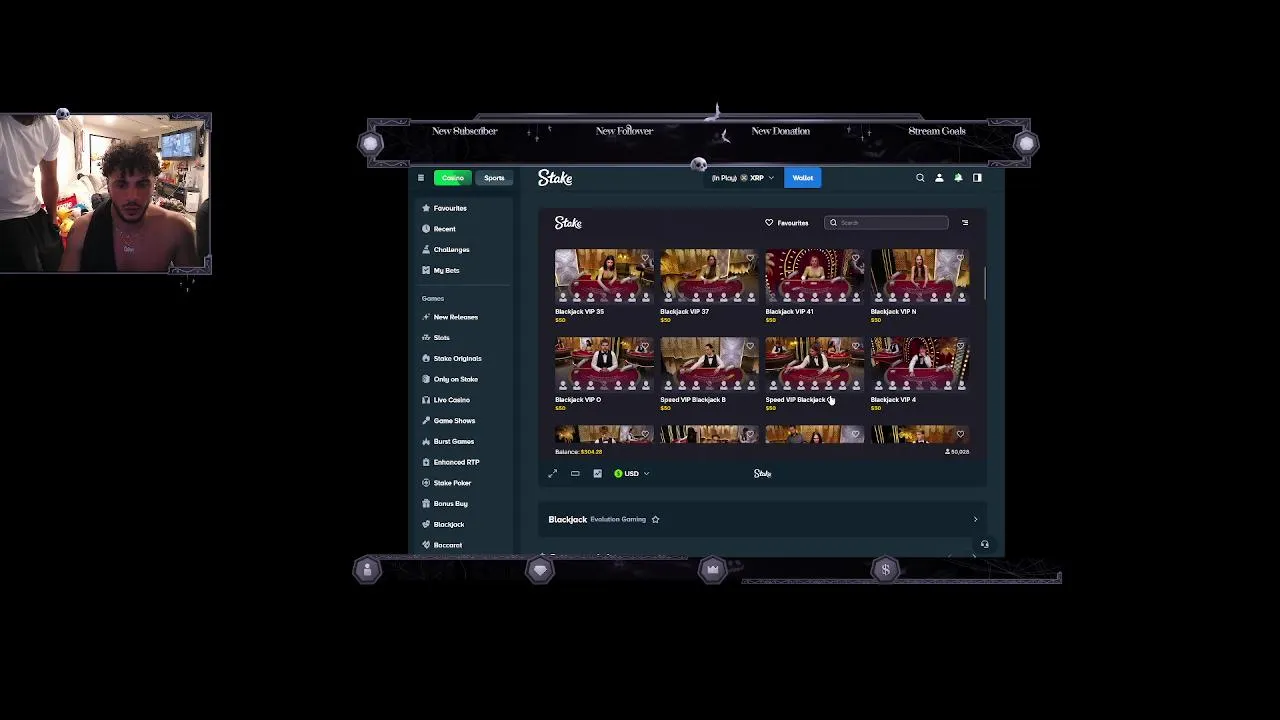Open the Wallet button
The height and width of the screenshot is (720, 1280).
click(803, 178)
